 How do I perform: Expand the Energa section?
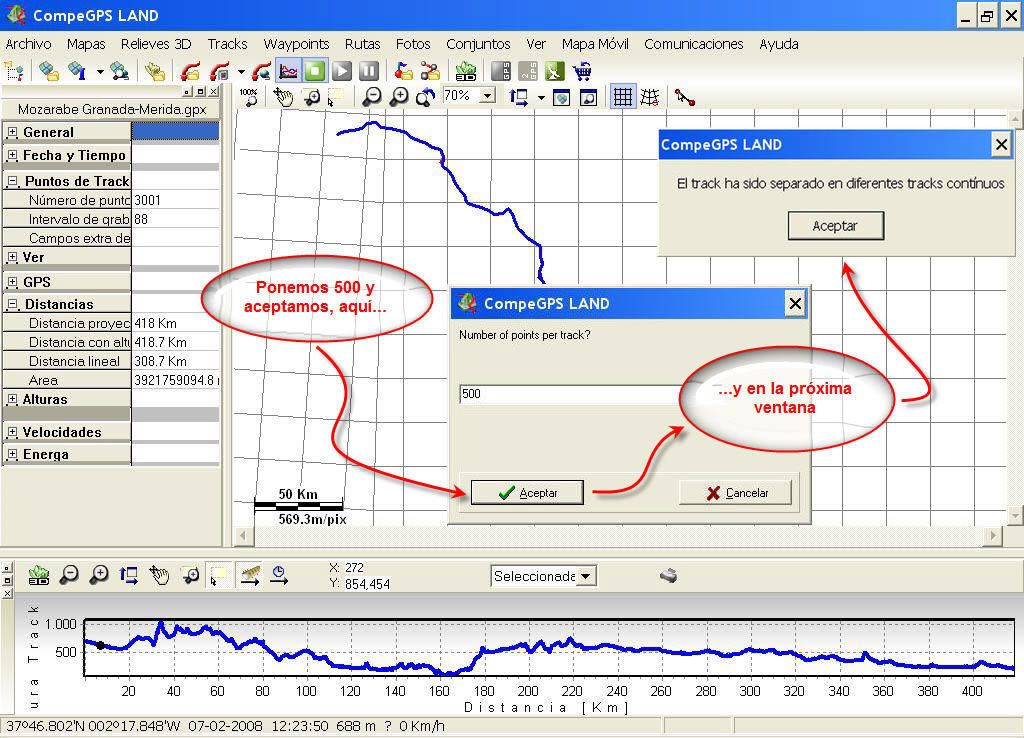[x=12, y=454]
